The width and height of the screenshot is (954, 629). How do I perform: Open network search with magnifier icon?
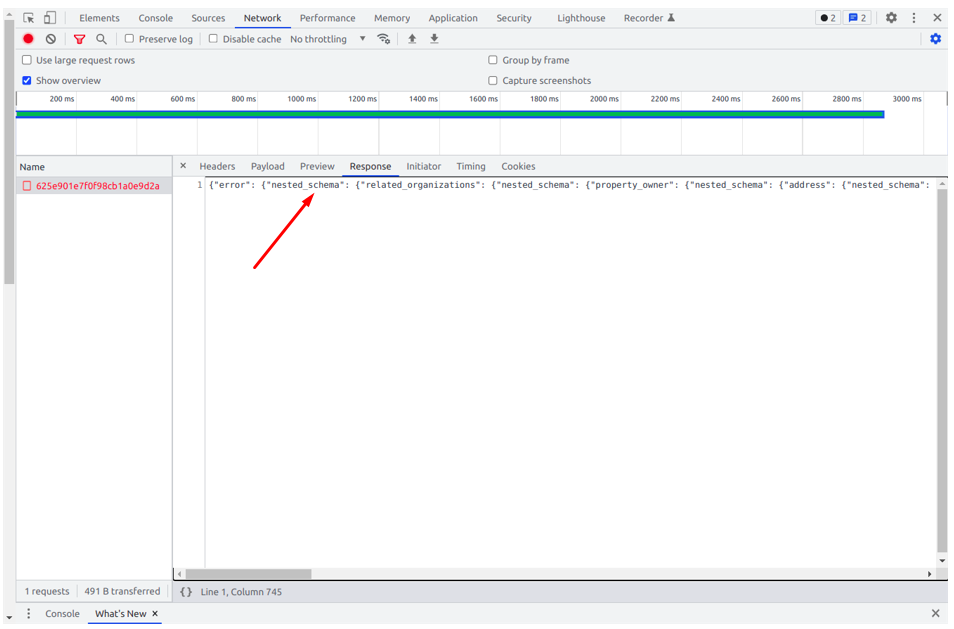coord(101,39)
